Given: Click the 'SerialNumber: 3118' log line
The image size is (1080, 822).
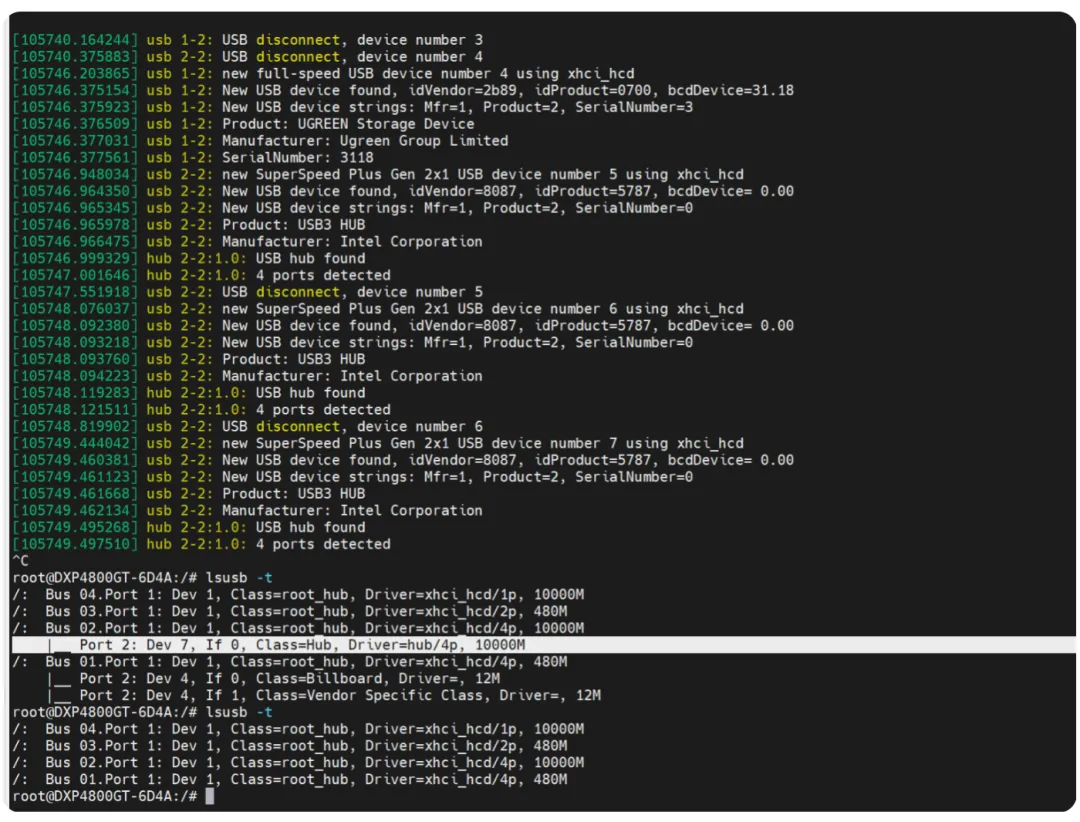Looking at the screenshot, I should [x=193, y=157].
